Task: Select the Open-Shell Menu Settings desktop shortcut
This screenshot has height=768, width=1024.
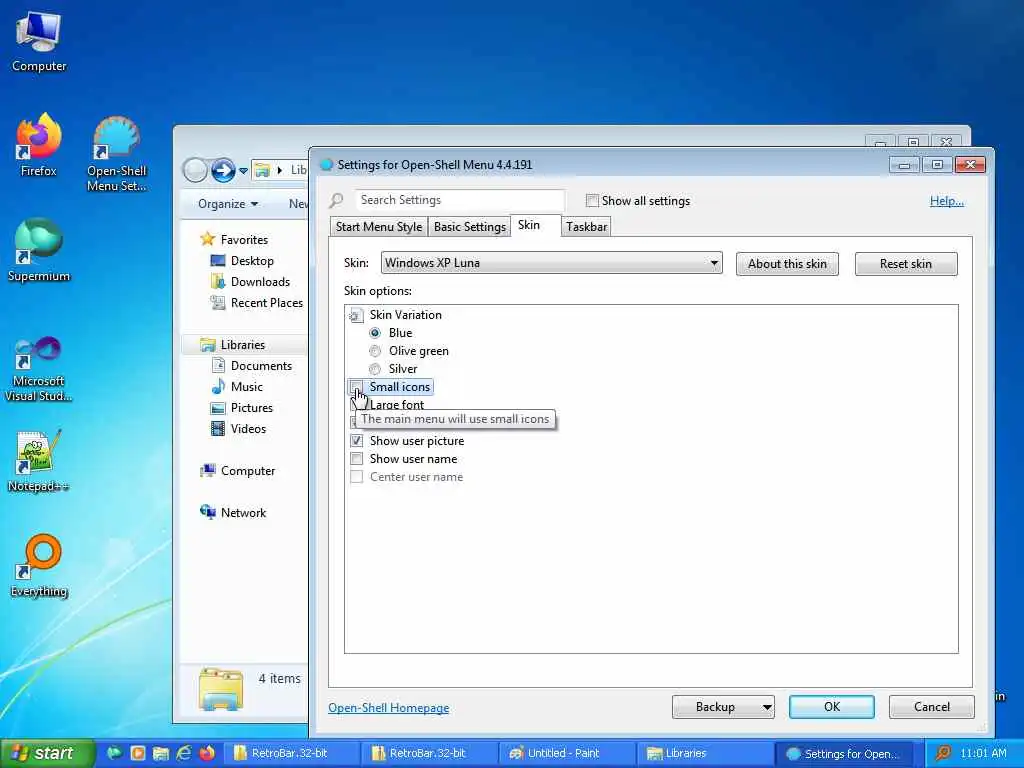Action: click(116, 154)
